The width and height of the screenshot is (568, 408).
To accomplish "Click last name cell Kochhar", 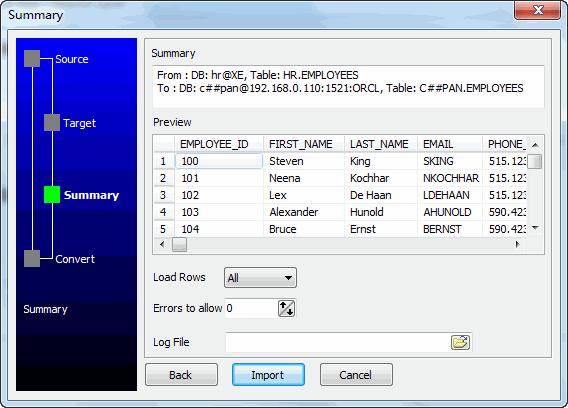I will pos(381,178).
